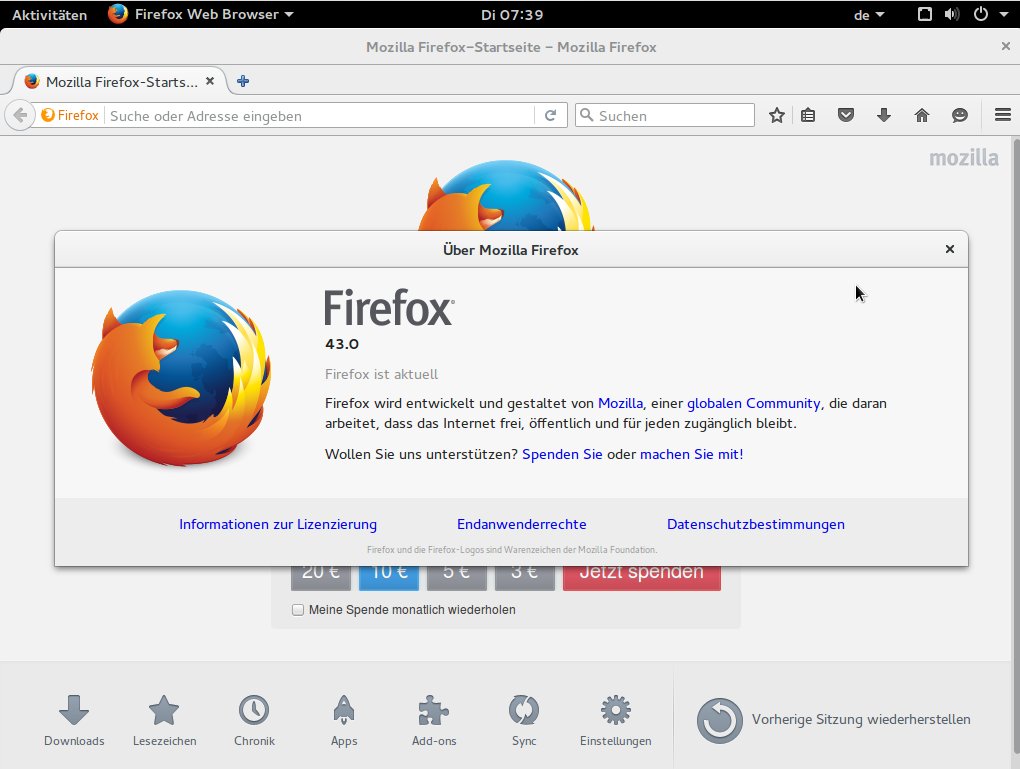Open Chronik history from start page

coord(254,720)
